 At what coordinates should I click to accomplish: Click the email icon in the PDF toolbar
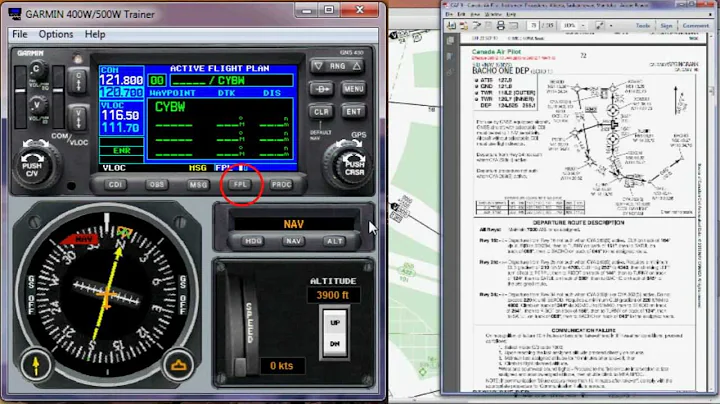click(x=514, y=26)
